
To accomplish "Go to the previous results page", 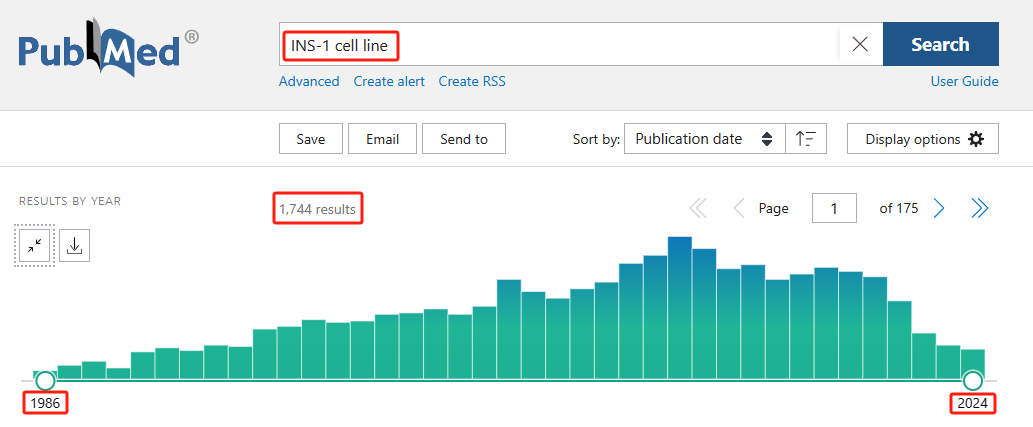I will tap(739, 209).
